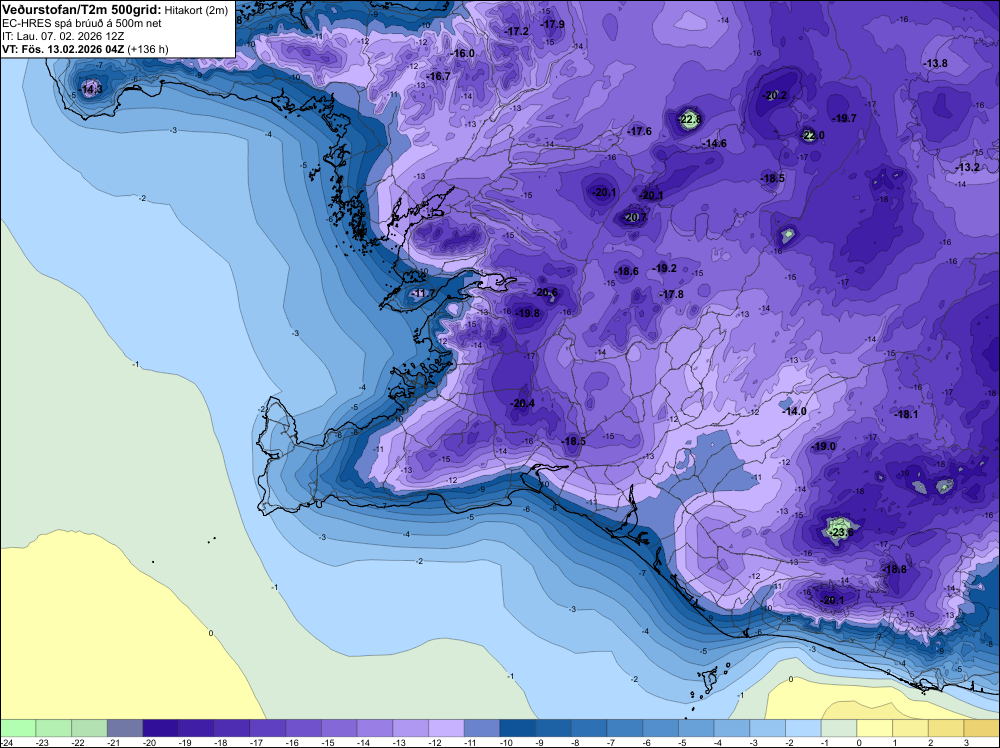The width and height of the screenshot is (1000, 748).
Task: Click the -19.8 temperature label
Action: [527, 313]
